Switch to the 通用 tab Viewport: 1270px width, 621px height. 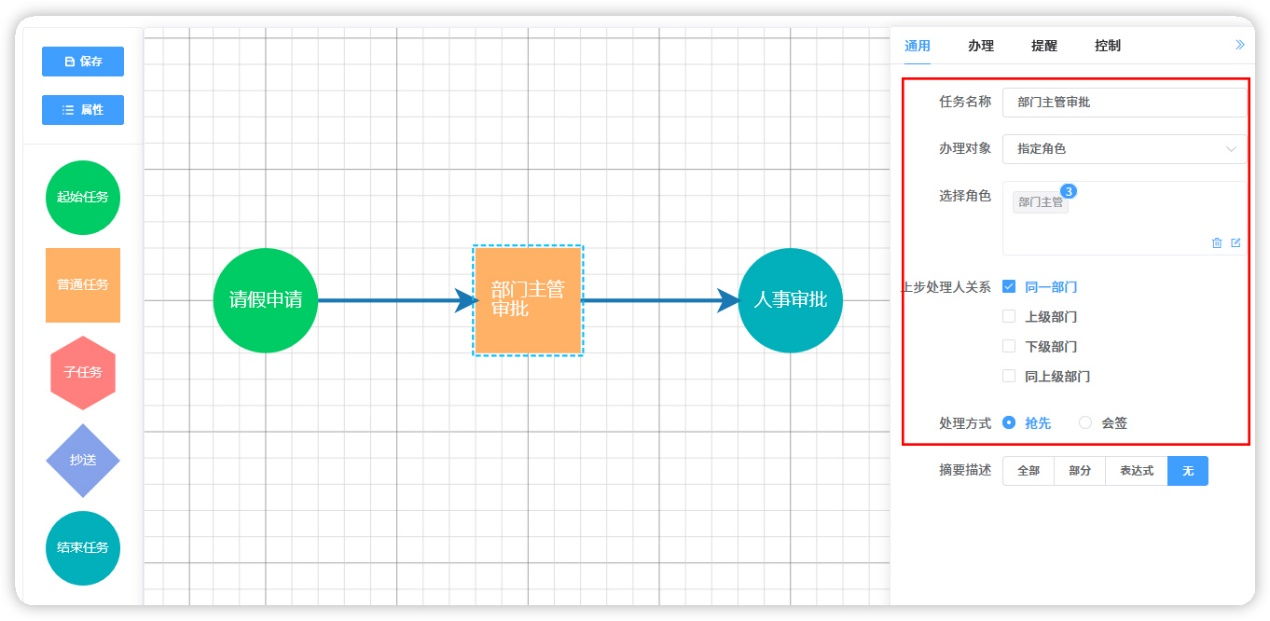pyautogui.click(x=917, y=46)
